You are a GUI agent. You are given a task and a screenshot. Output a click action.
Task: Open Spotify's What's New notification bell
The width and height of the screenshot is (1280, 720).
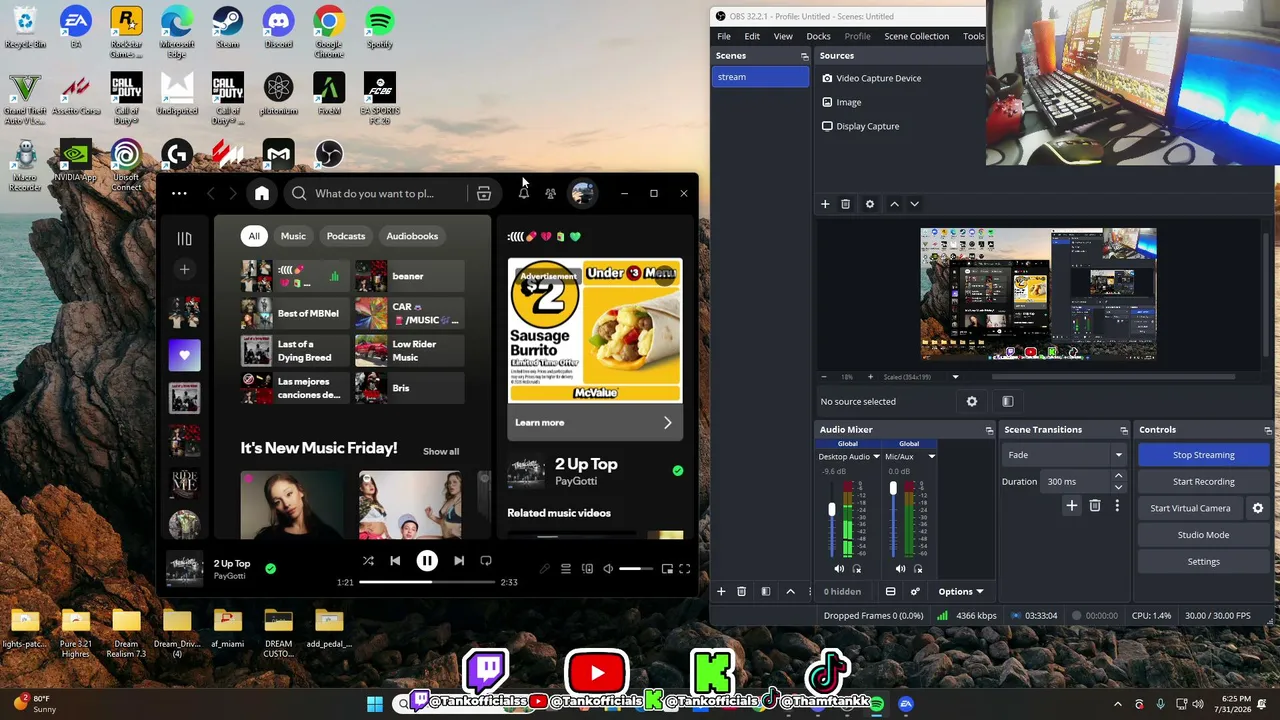point(523,193)
